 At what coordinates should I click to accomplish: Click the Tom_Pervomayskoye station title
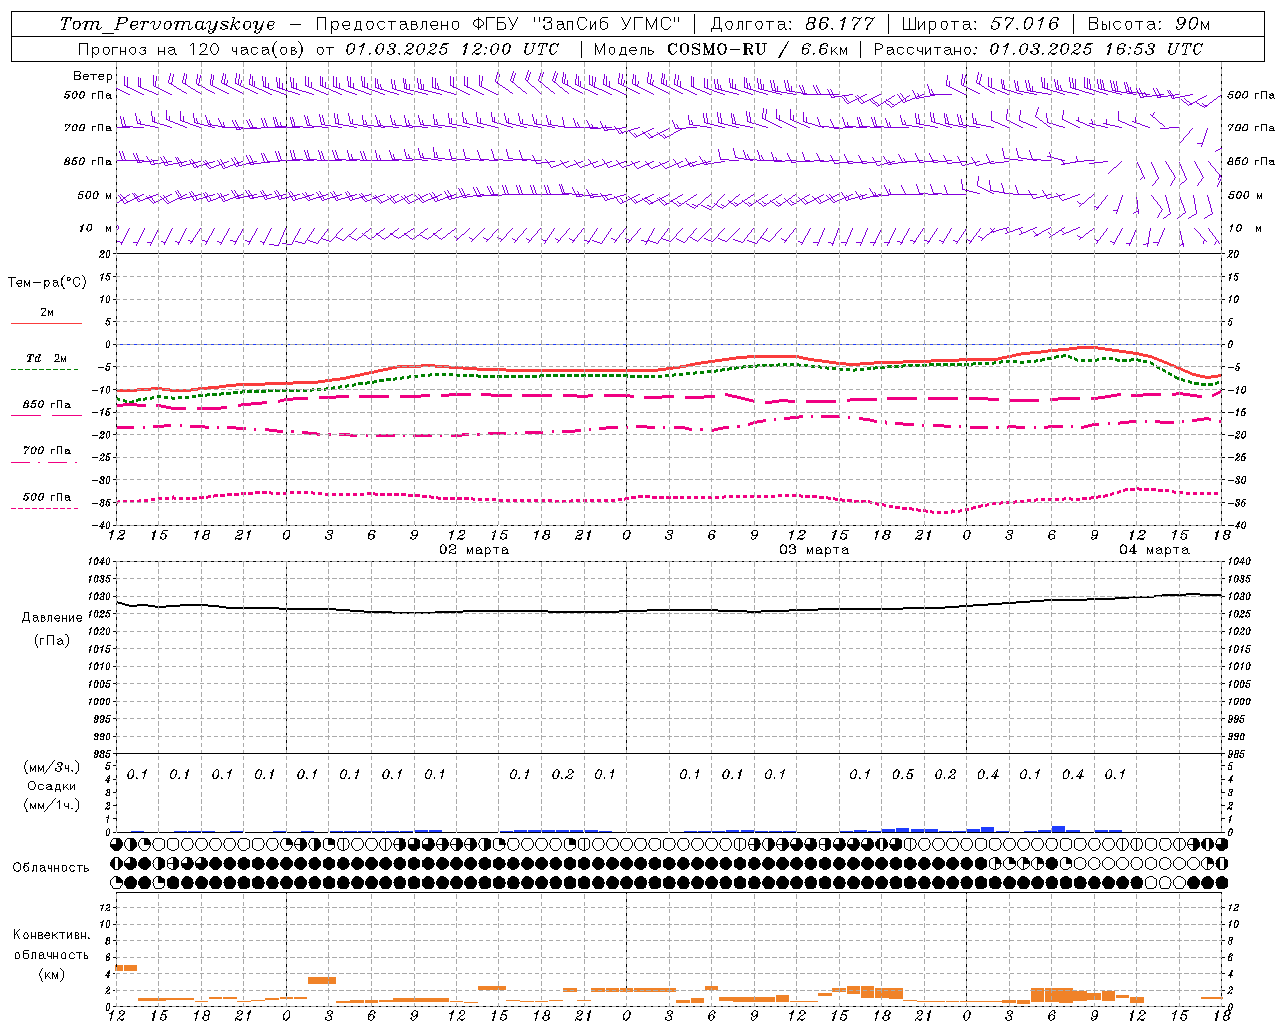click(x=167, y=24)
